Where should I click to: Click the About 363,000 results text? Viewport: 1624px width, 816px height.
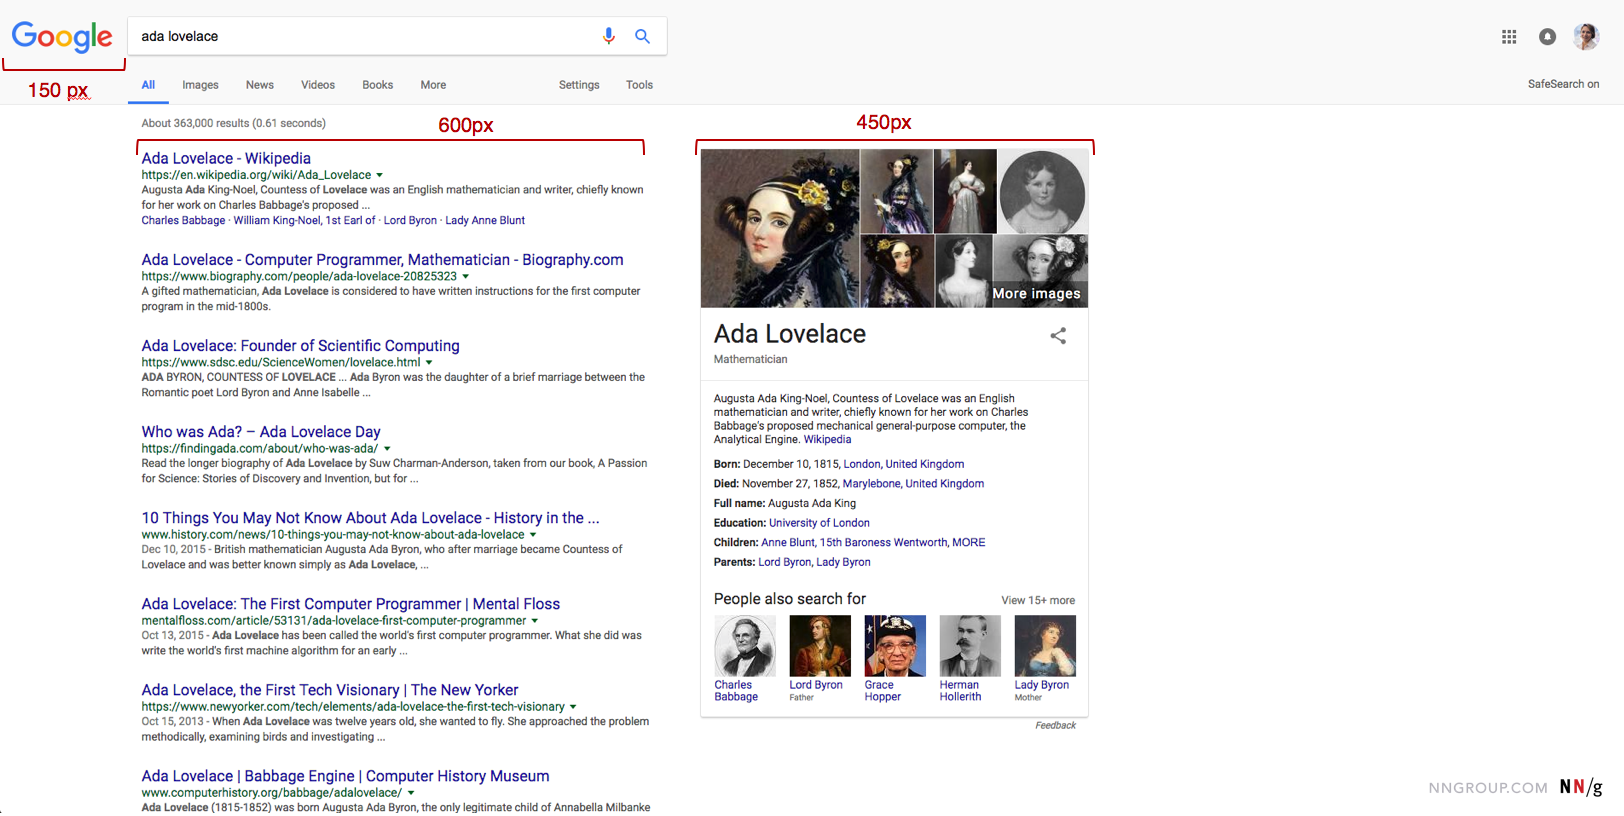pos(233,123)
